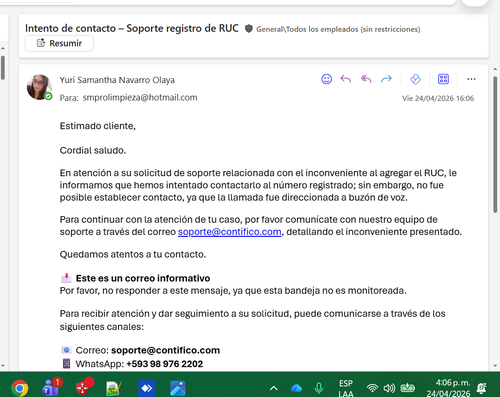The height and width of the screenshot is (397, 500).
Task: Click the volume speaker tray icon
Action: [x=389, y=388]
